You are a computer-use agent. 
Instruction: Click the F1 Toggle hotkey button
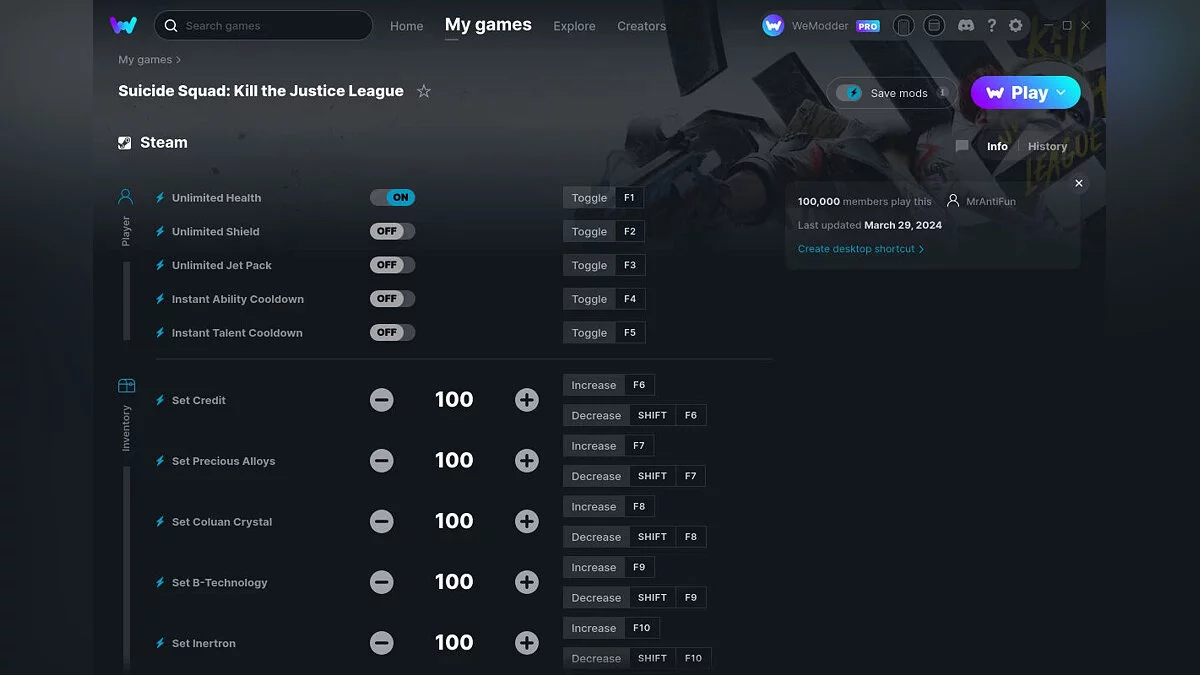pyautogui.click(x=603, y=198)
